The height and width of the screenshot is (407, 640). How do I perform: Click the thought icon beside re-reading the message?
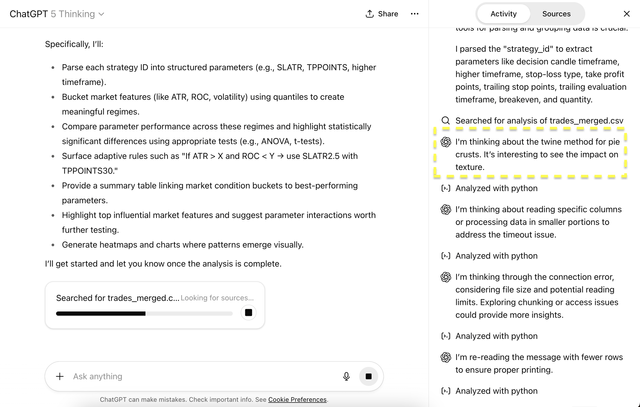tap(446, 357)
